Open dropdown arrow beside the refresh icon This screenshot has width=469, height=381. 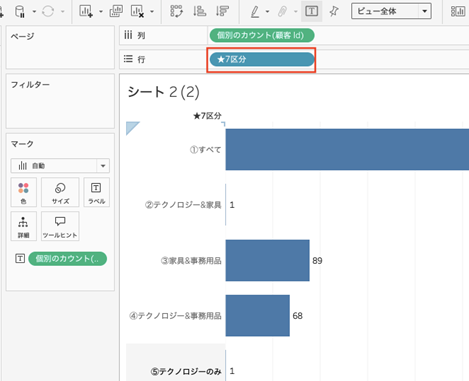63,12
